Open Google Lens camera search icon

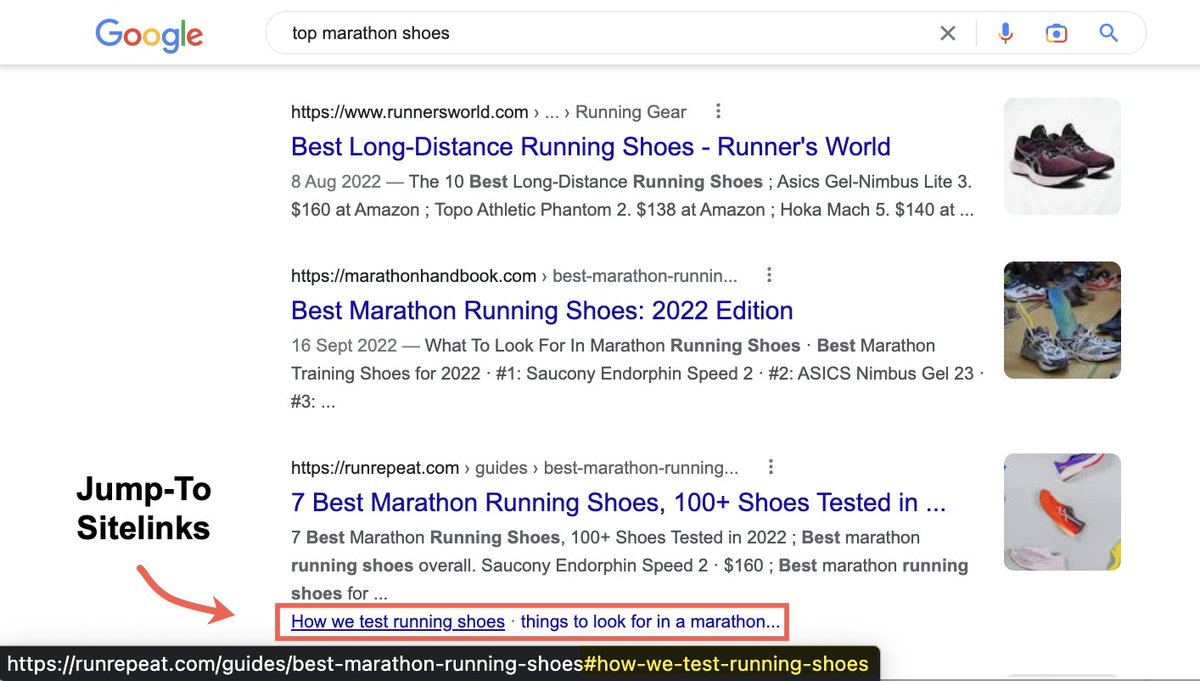(1056, 33)
